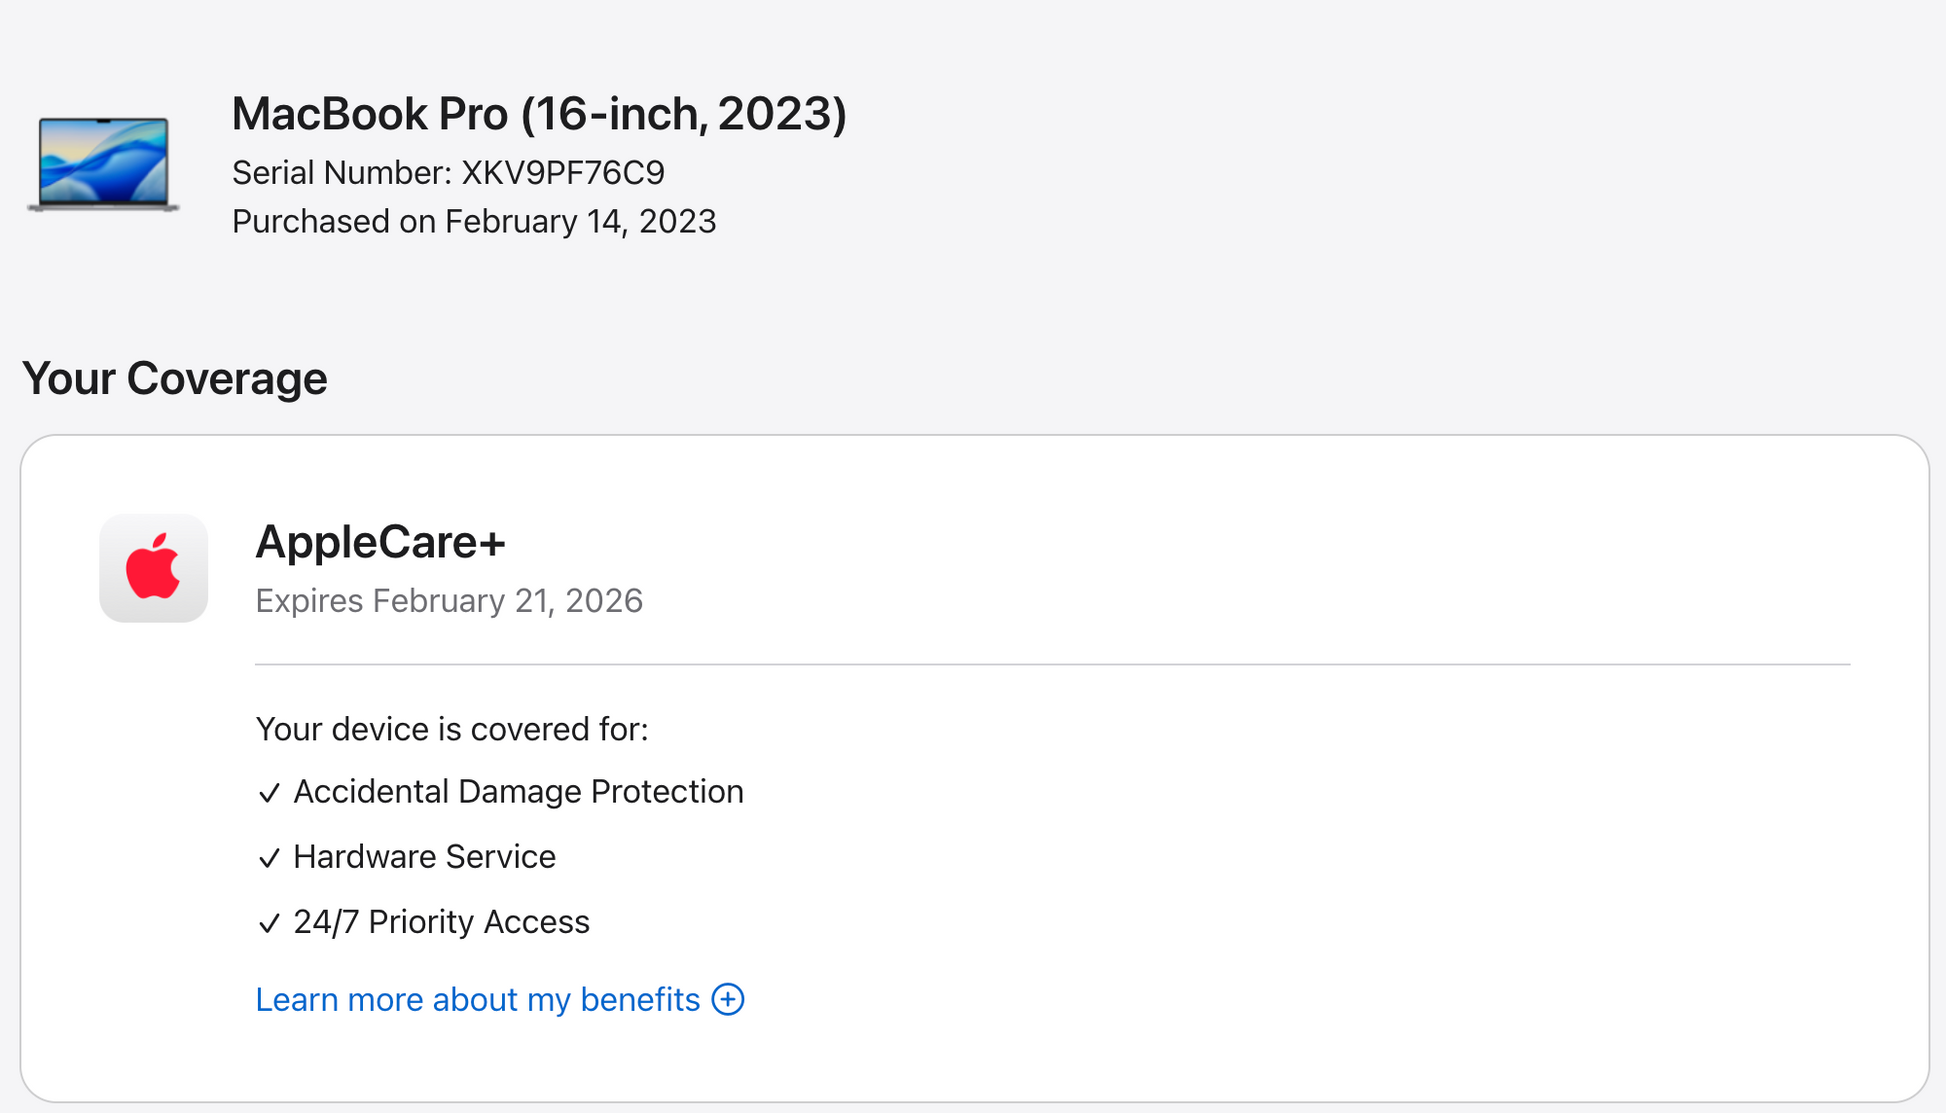Click the MacBook Pro device thumbnail image
The height and width of the screenshot is (1113, 1946).
pyautogui.click(x=103, y=164)
